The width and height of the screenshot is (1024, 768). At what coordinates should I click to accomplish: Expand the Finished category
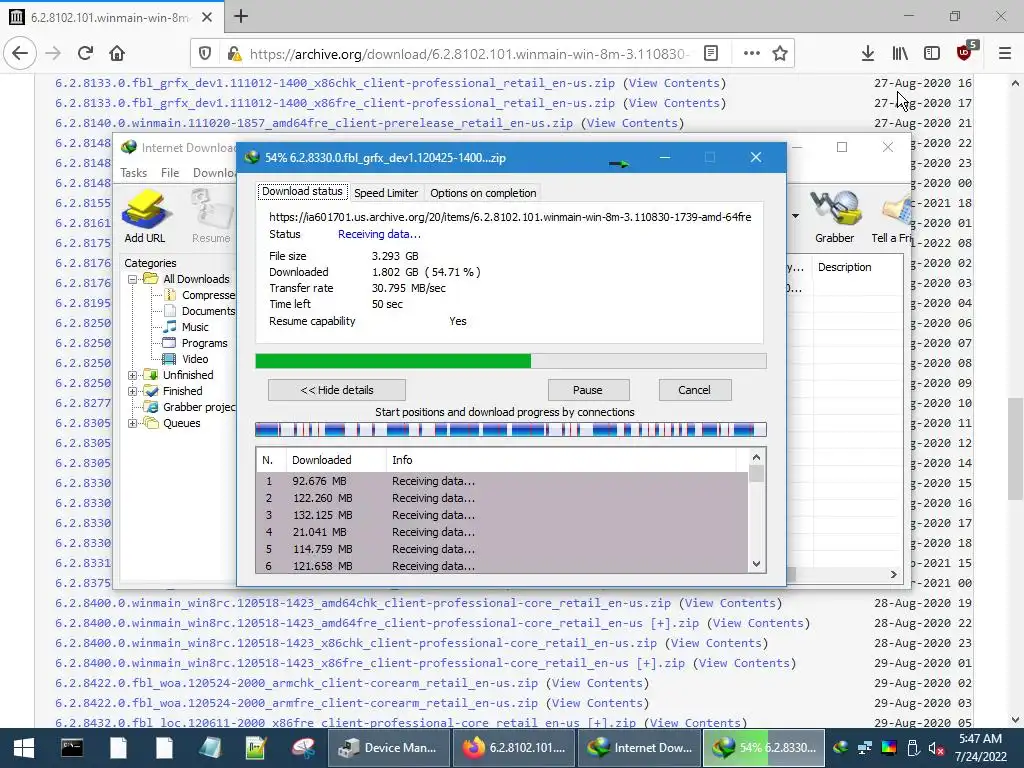tap(133, 391)
